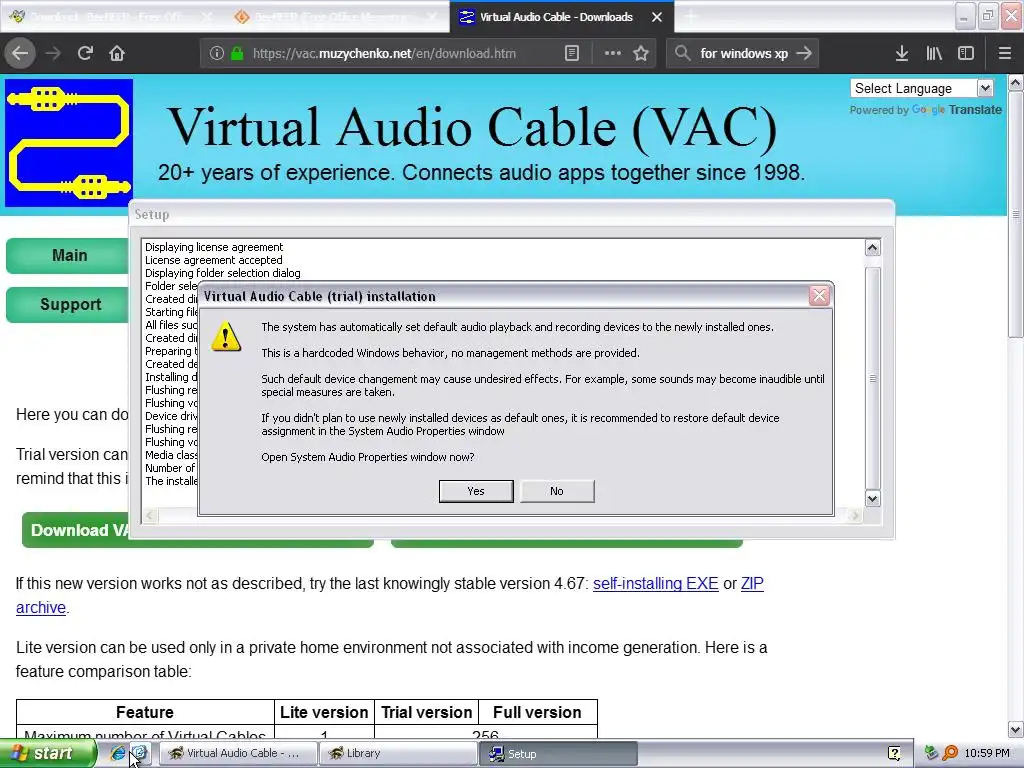Viewport: 1024px width, 768px height.
Task: Select 'License agreement accepted' log line
Action: pyautogui.click(x=214, y=260)
